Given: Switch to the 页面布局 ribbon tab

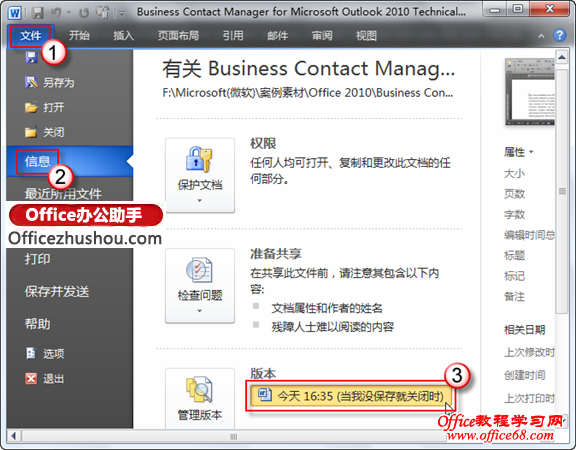Looking at the screenshot, I should point(179,36).
